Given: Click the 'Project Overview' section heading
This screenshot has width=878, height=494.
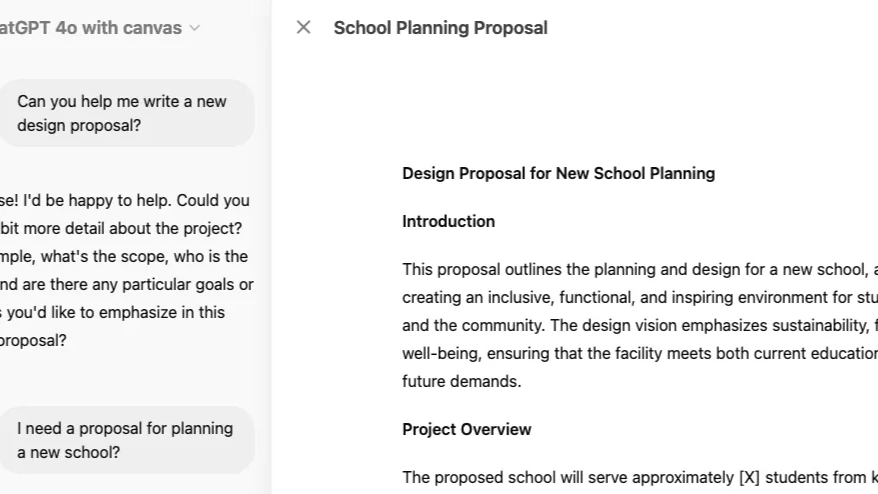Looking at the screenshot, I should (466, 429).
